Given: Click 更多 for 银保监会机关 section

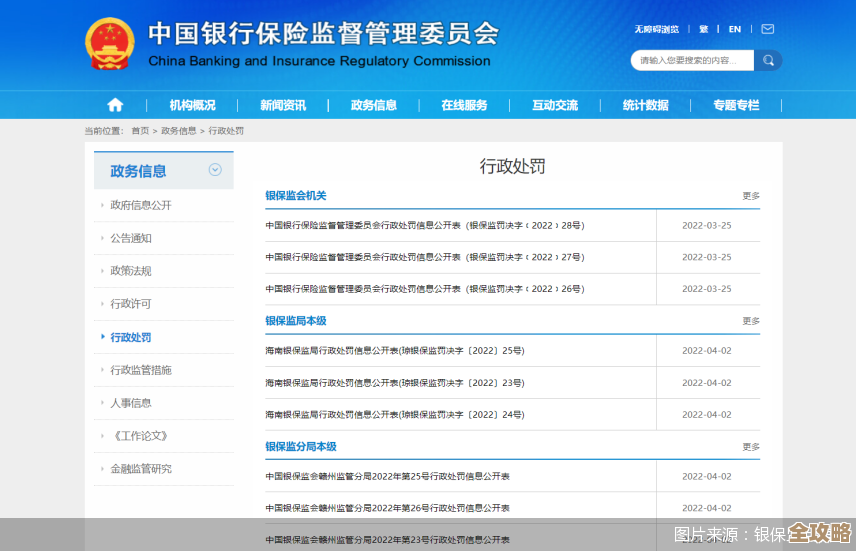Looking at the screenshot, I should tap(751, 195).
